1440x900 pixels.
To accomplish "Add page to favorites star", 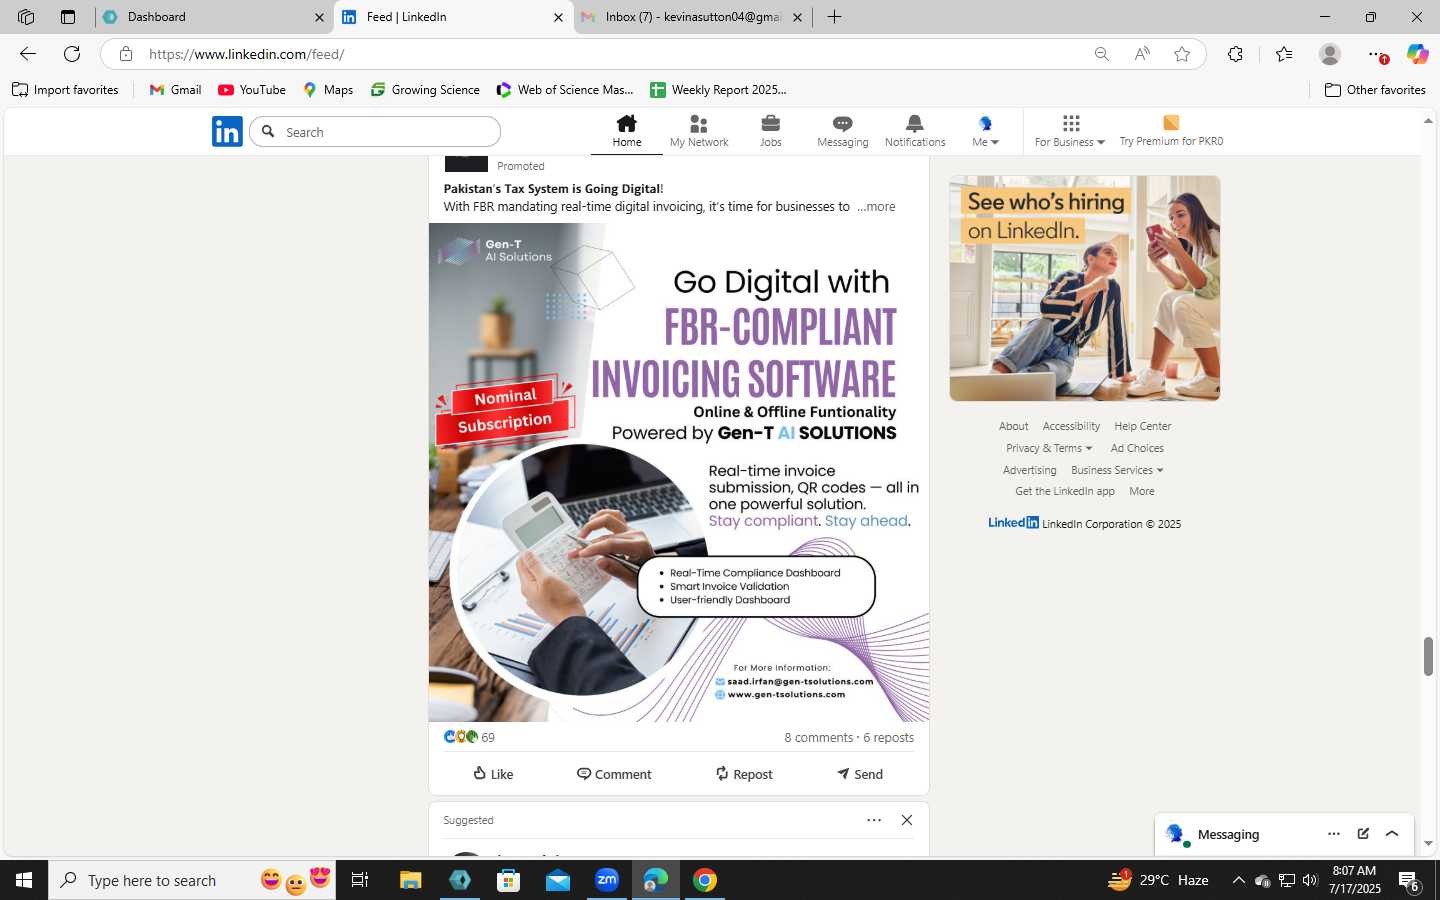I will pos(1182,54).
